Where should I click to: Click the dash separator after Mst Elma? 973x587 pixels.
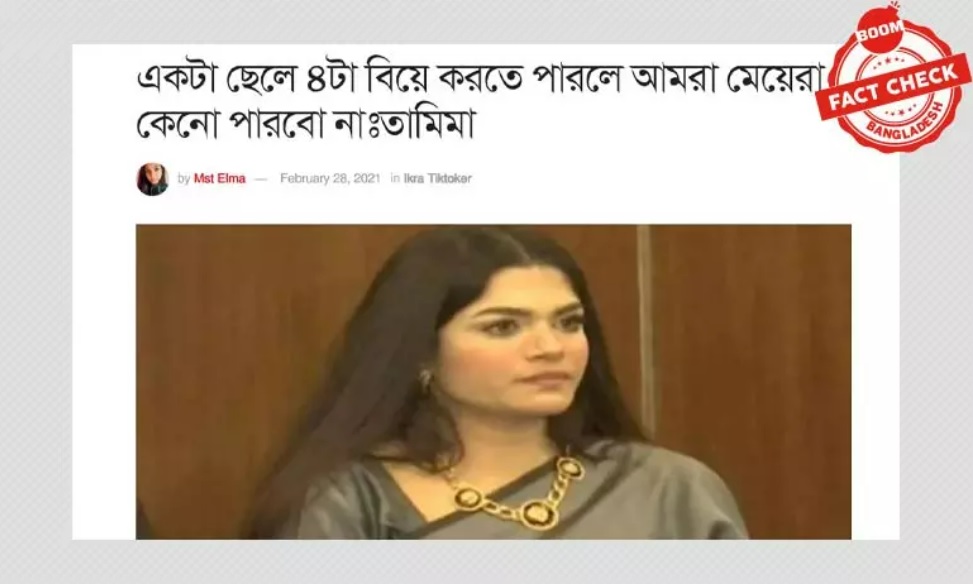(261, 179)
